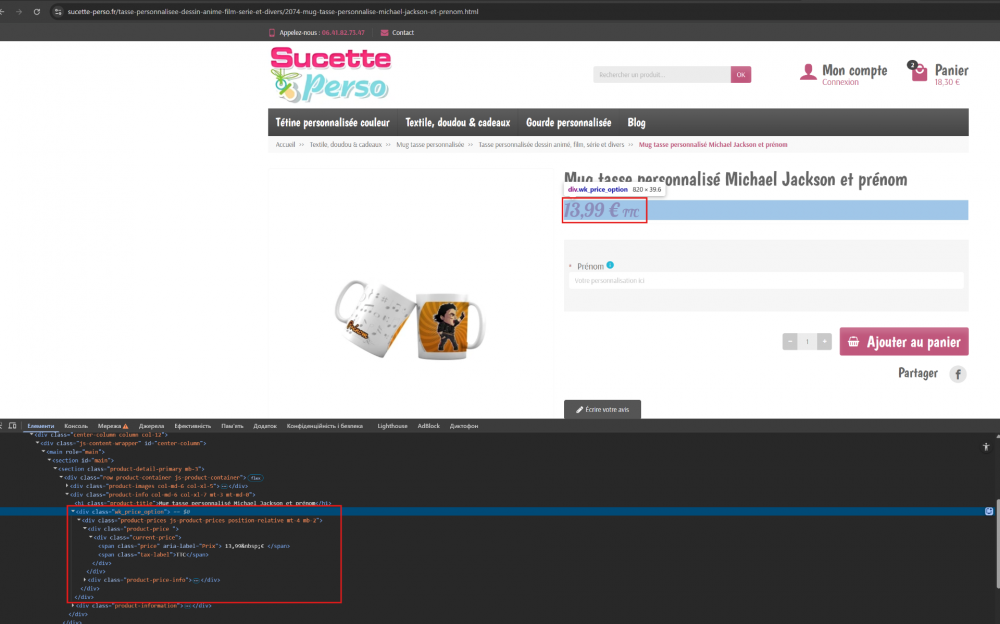
Task: Open Gourde personnalisée menu
Action: coord(568,123)
